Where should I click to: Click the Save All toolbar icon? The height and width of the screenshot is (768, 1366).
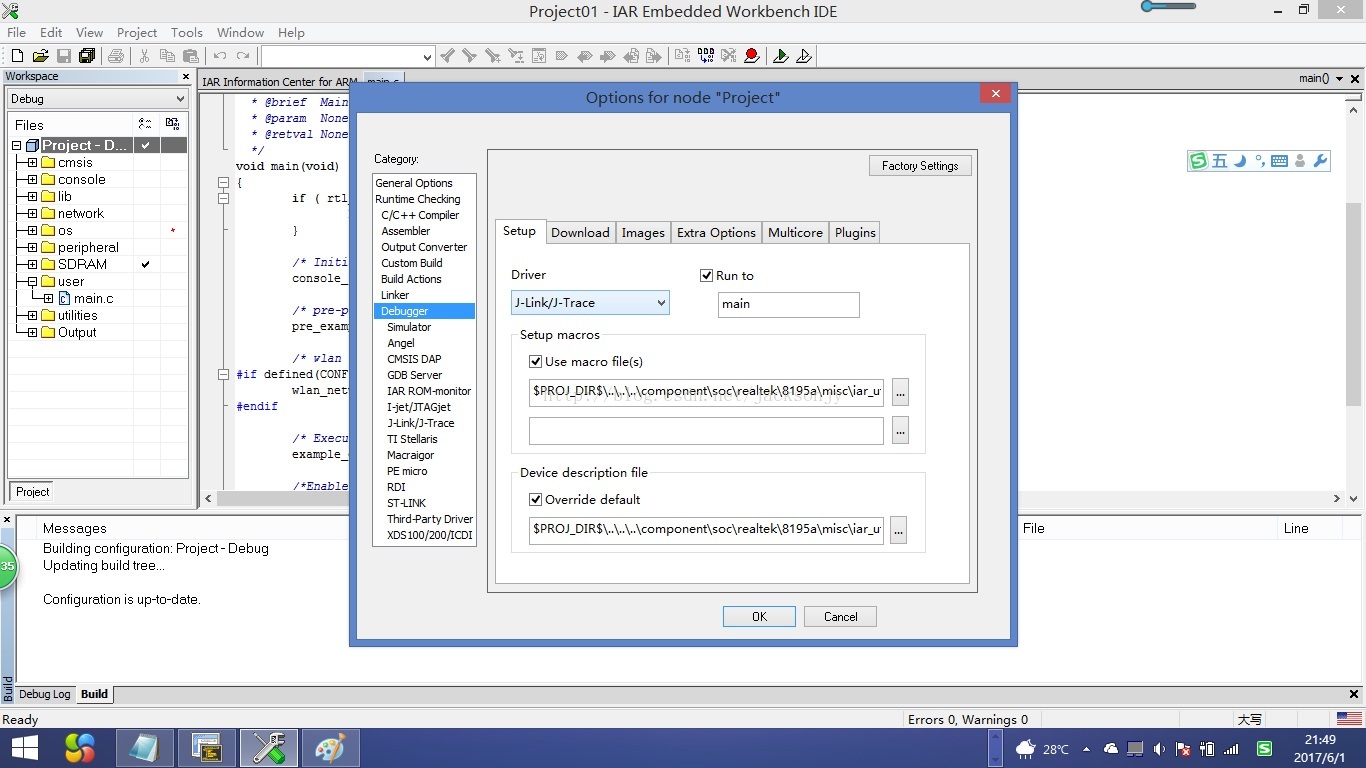point(87,56)
